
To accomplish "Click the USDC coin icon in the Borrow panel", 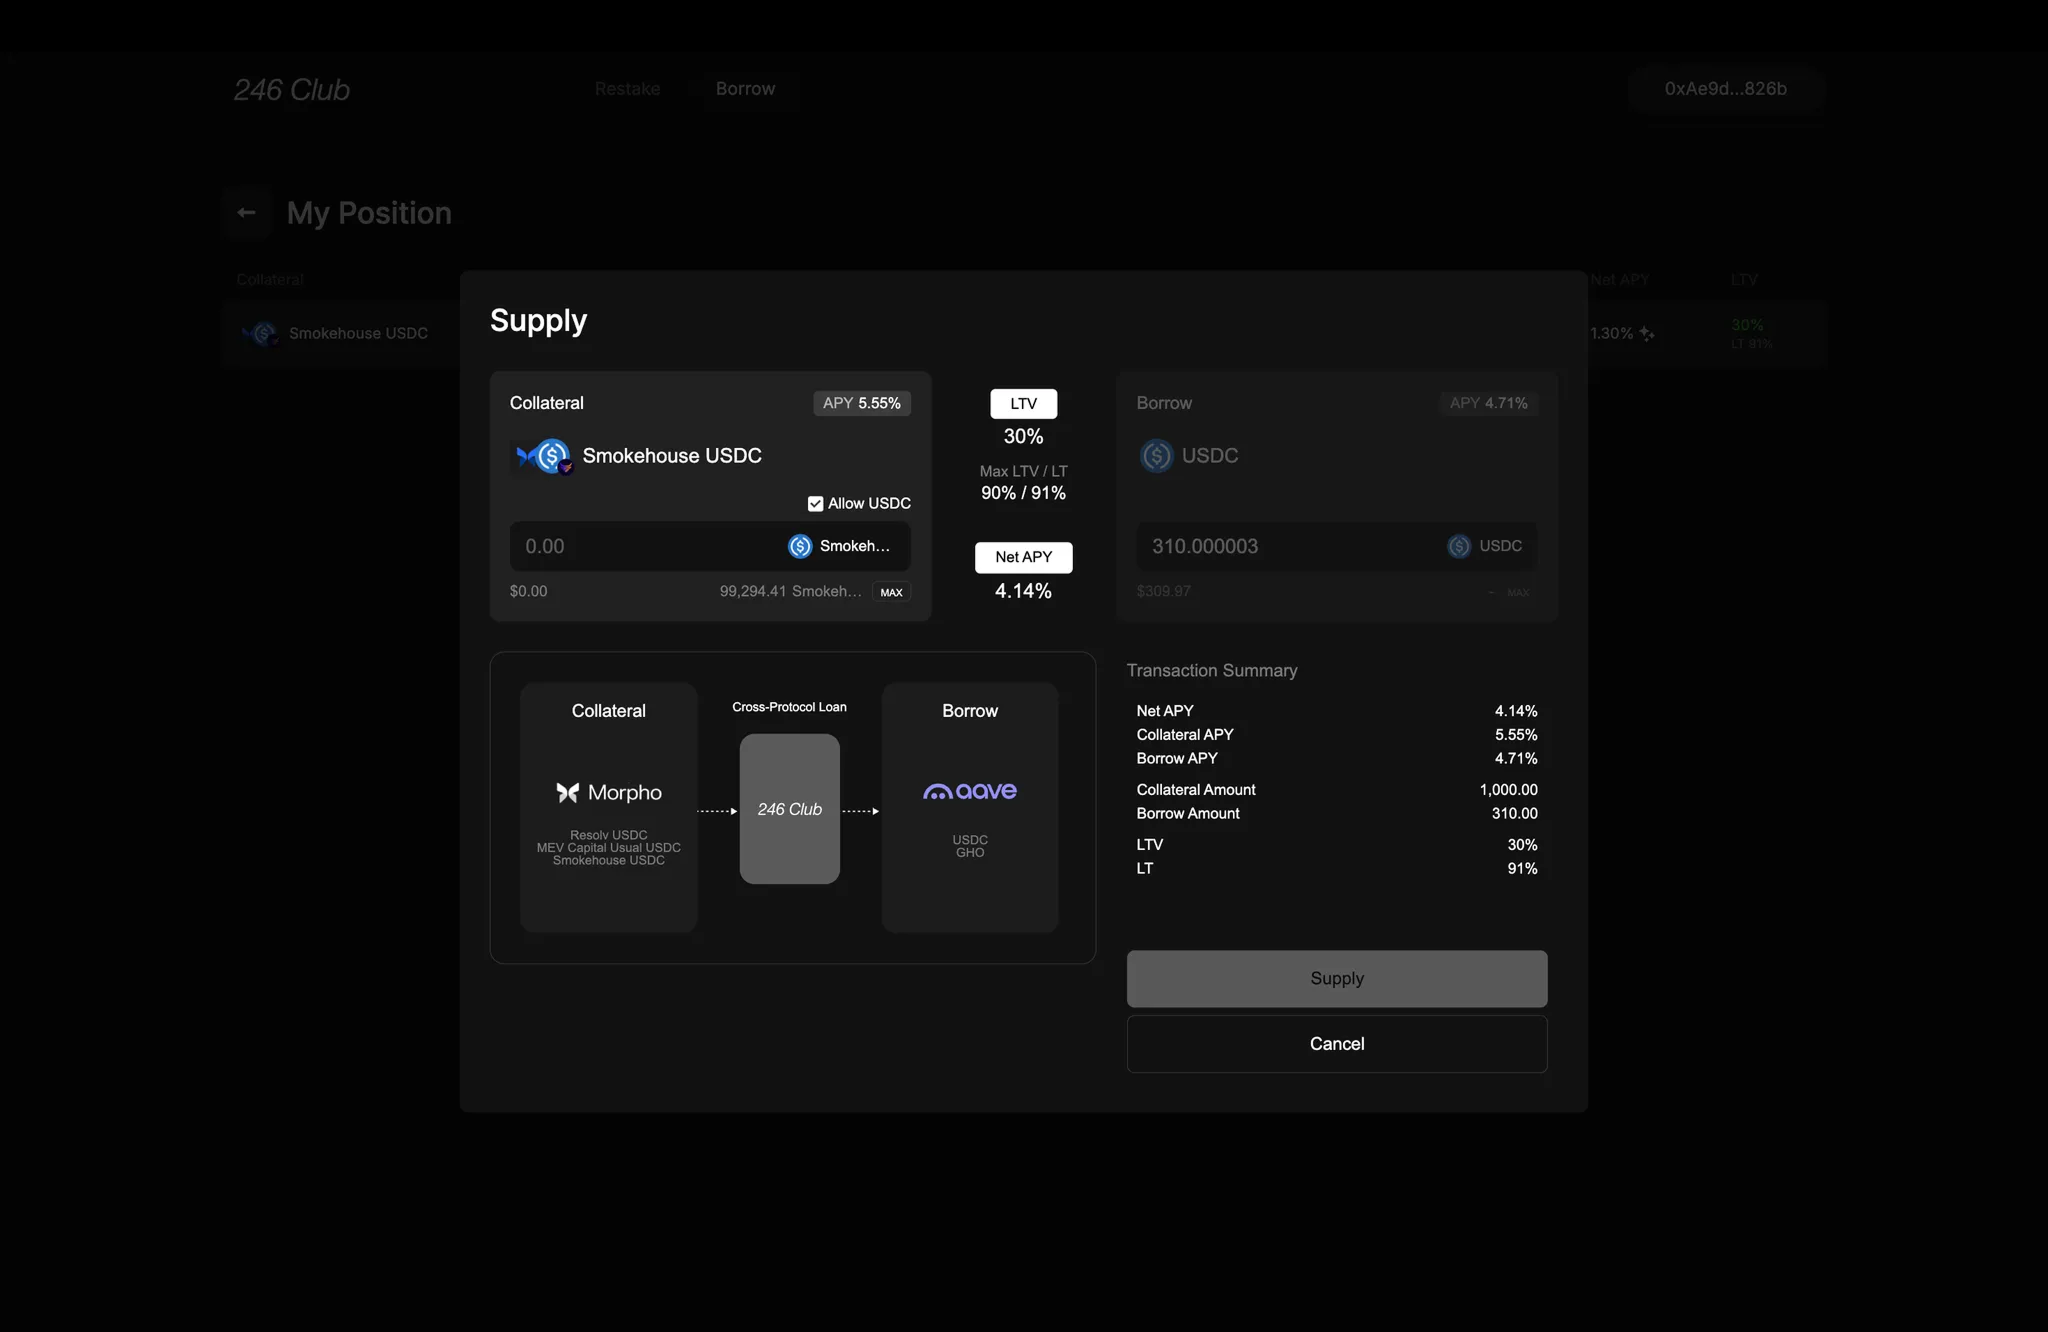I will [1157, 456].
